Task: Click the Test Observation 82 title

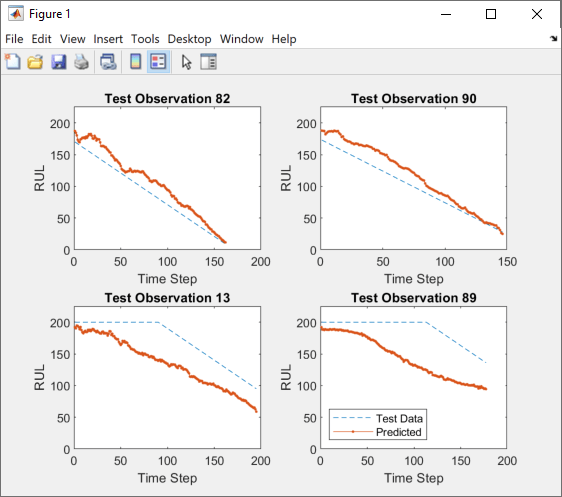Action: coord(167,98)
